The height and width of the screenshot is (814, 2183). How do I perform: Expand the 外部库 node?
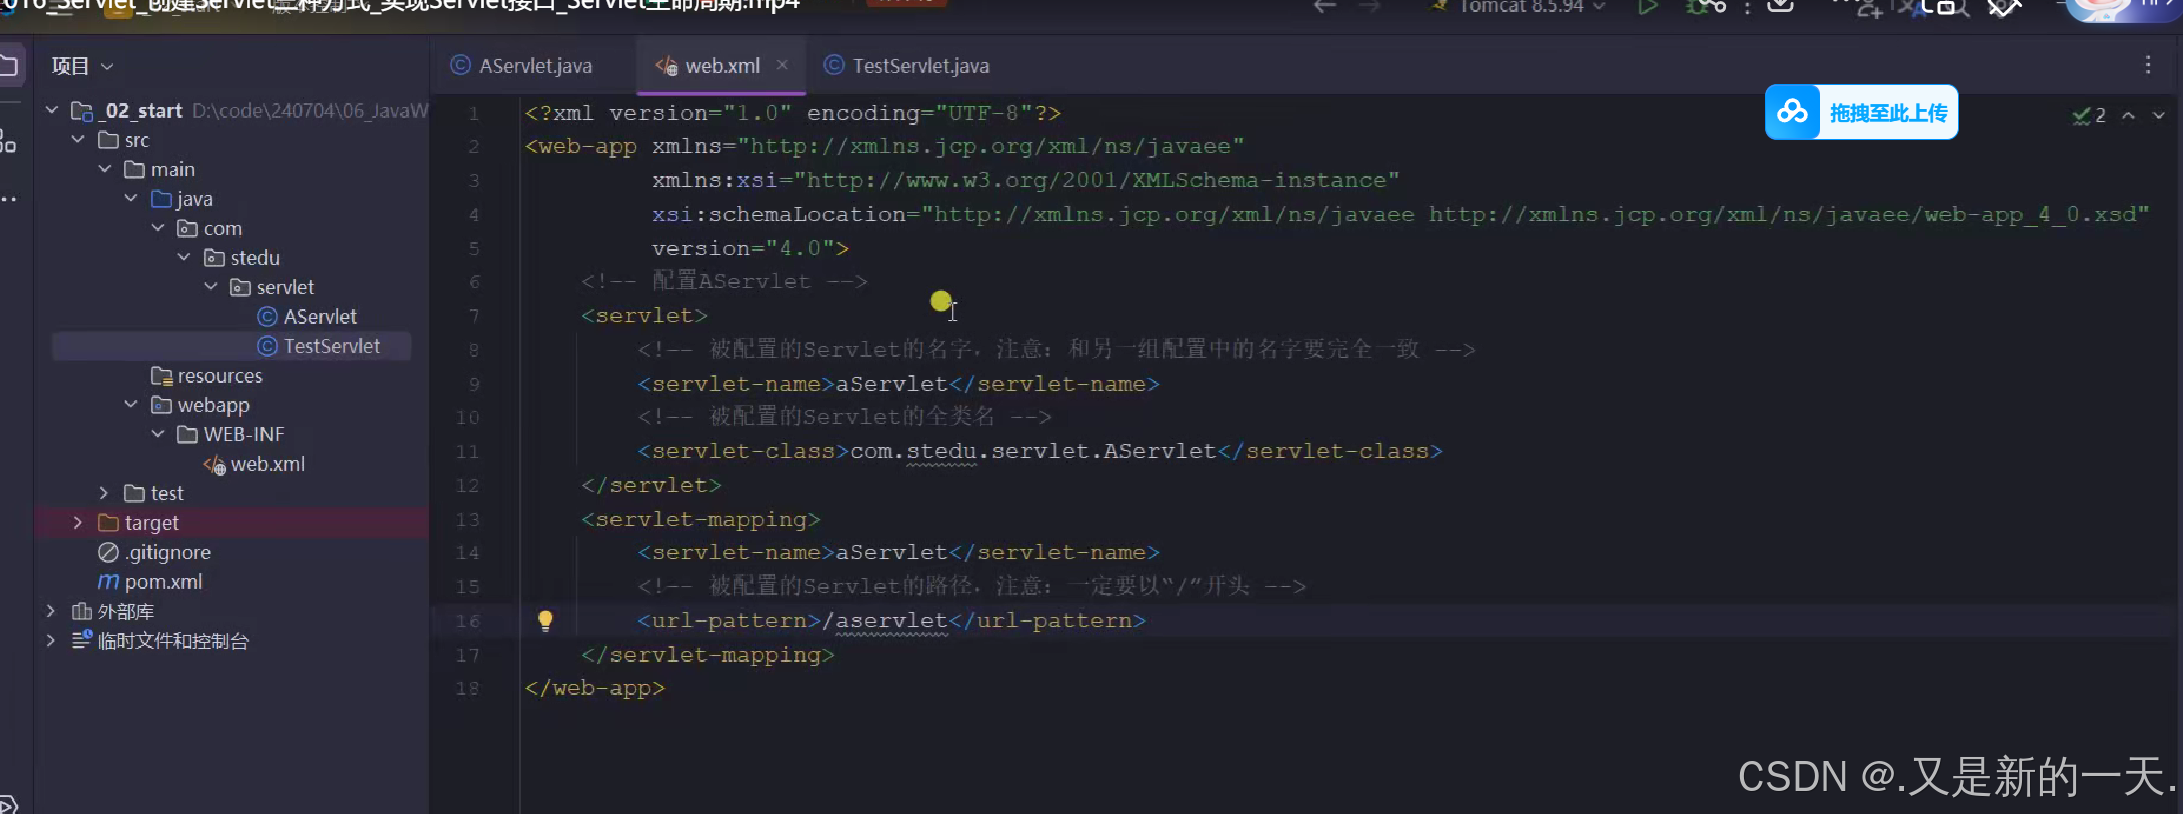point(51,610)
